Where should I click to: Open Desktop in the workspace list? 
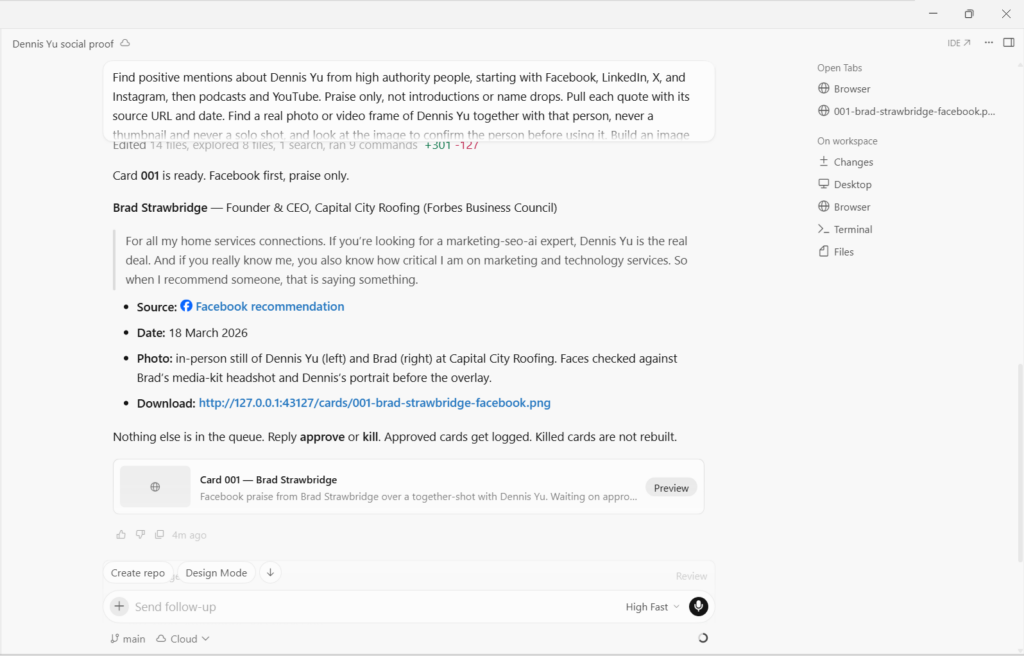click(845, 184)
